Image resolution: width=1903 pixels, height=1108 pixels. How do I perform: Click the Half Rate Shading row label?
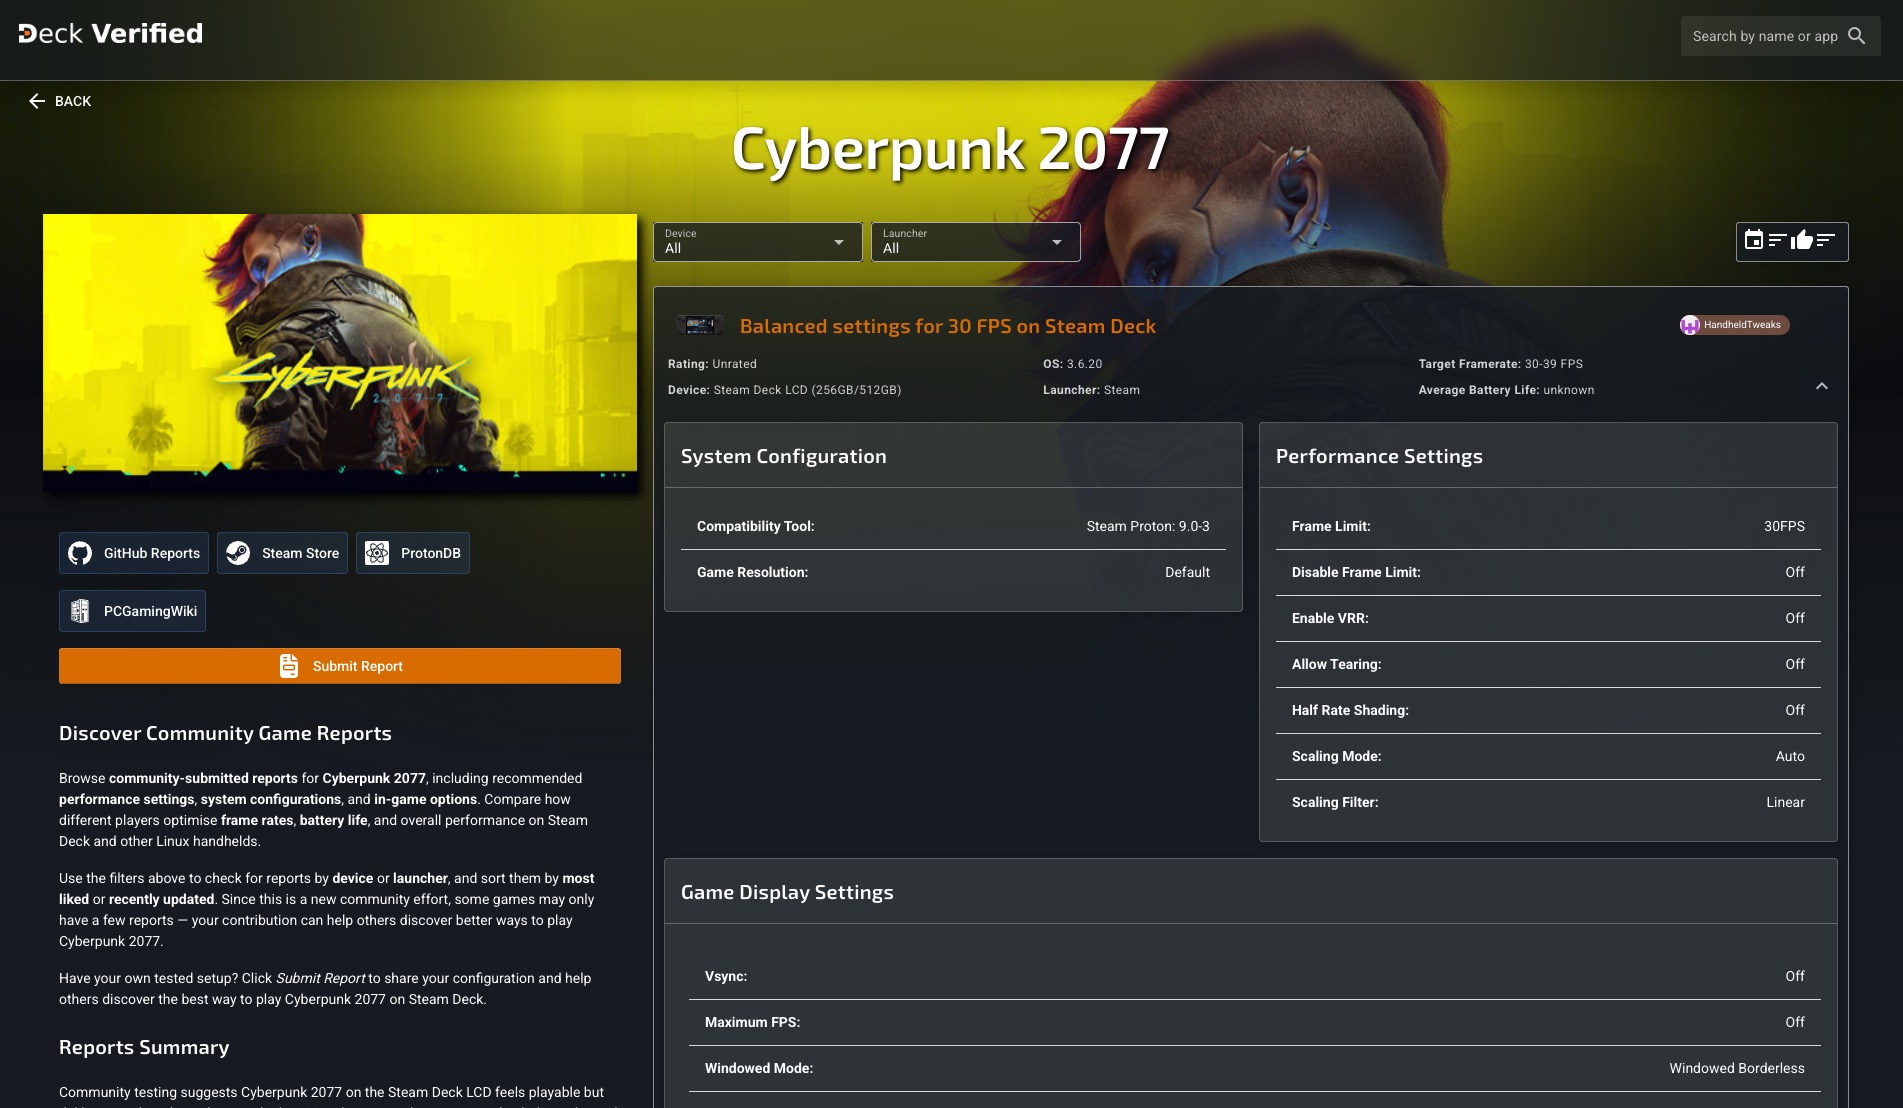point(1350,710)
